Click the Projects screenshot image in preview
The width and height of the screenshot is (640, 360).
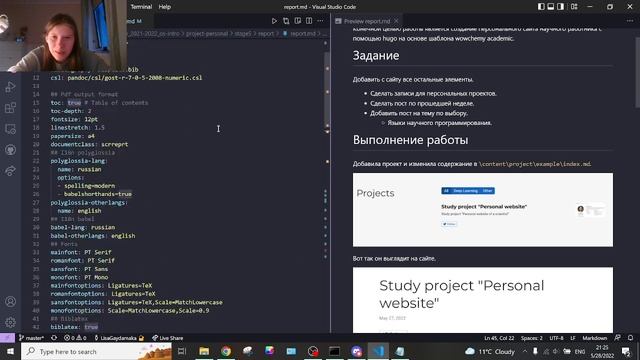tap(483, 210)
